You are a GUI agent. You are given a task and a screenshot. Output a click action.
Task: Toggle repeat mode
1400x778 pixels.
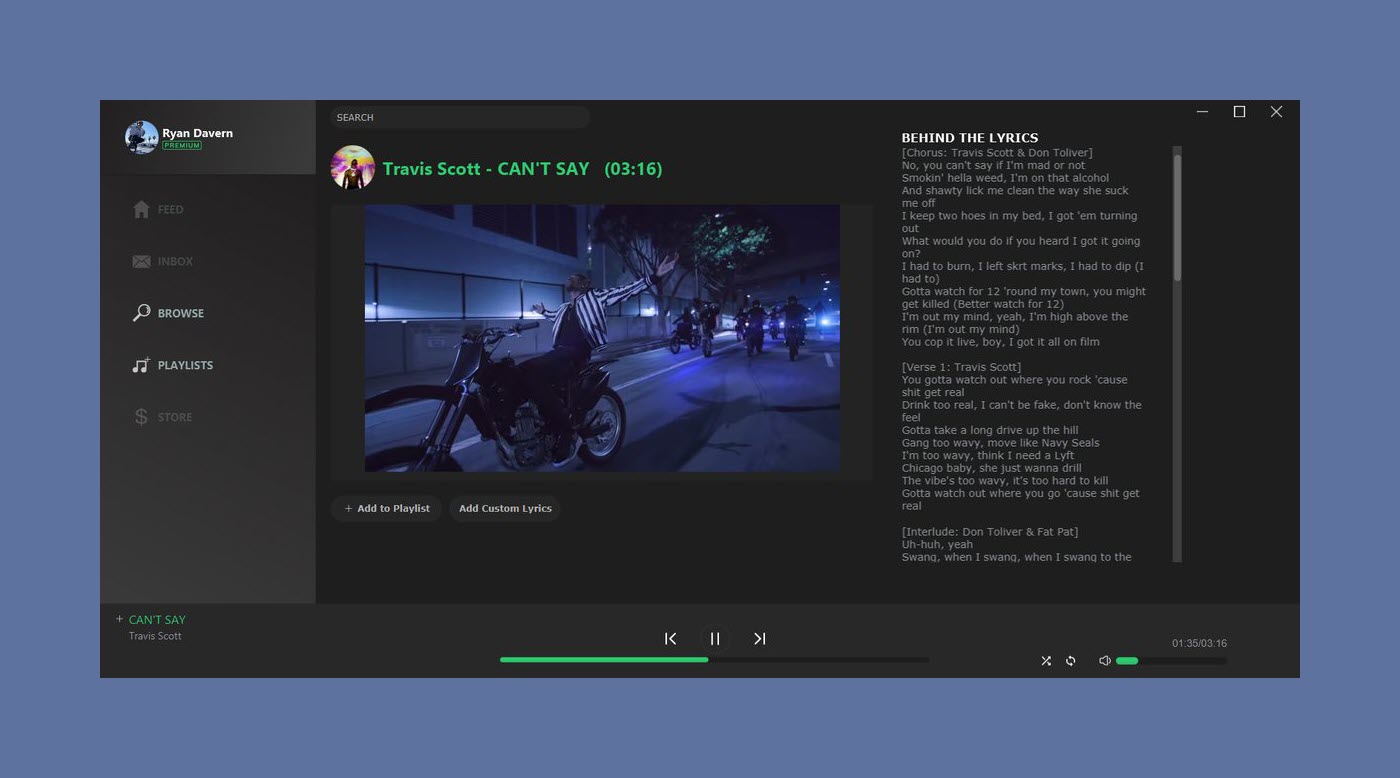1071,661
